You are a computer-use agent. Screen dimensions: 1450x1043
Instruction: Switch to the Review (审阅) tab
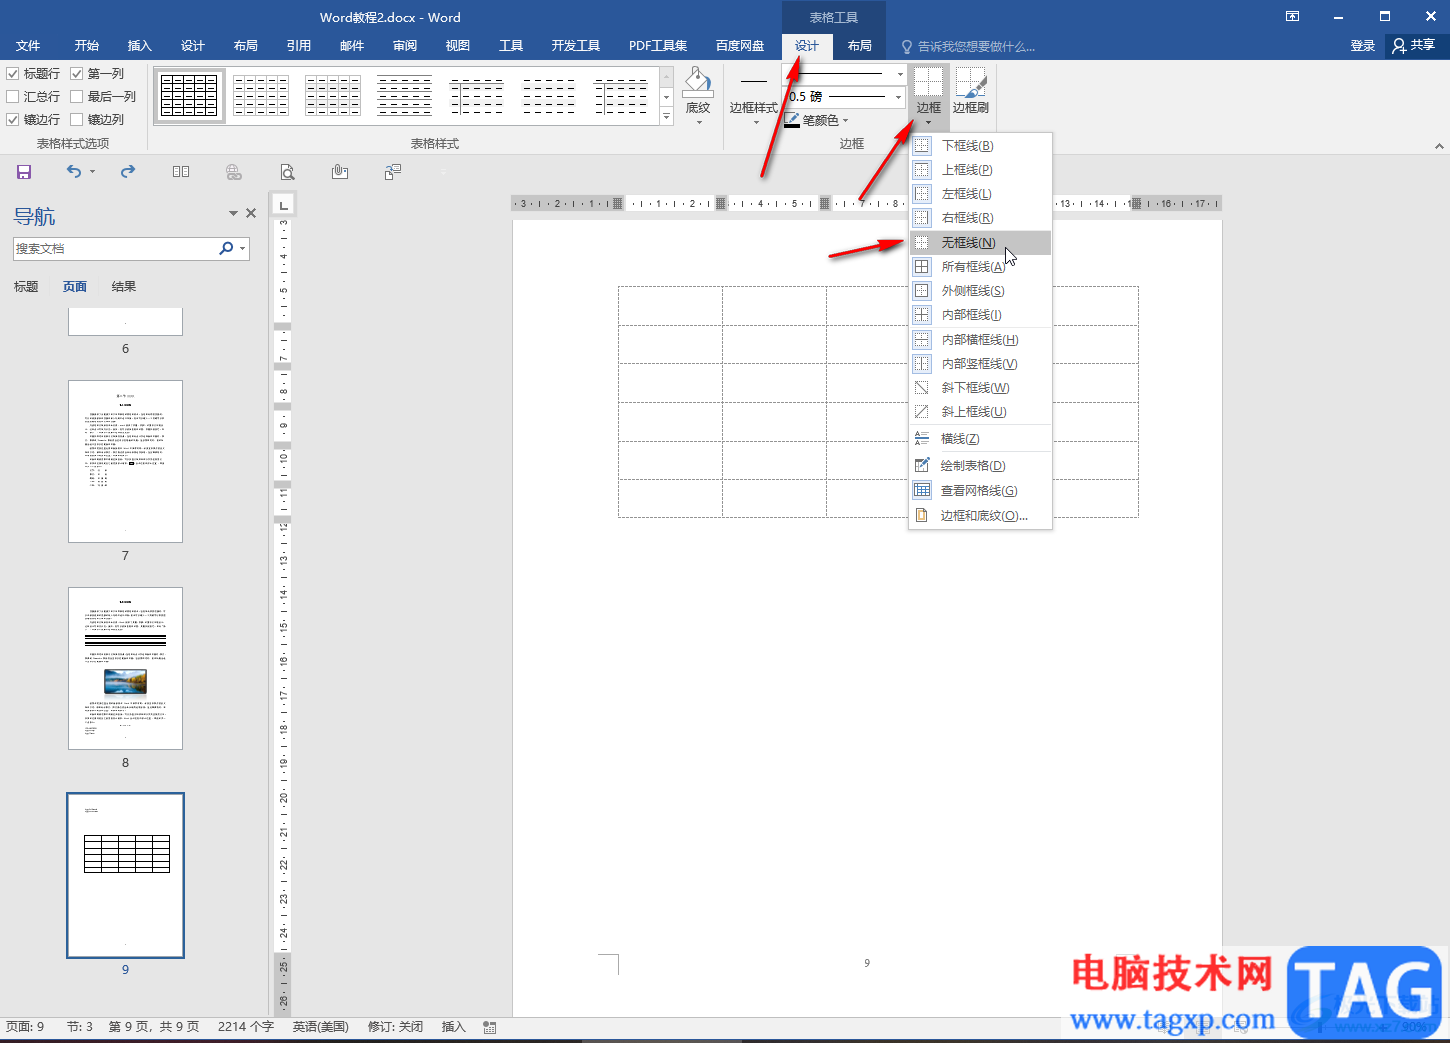[405, 46]
